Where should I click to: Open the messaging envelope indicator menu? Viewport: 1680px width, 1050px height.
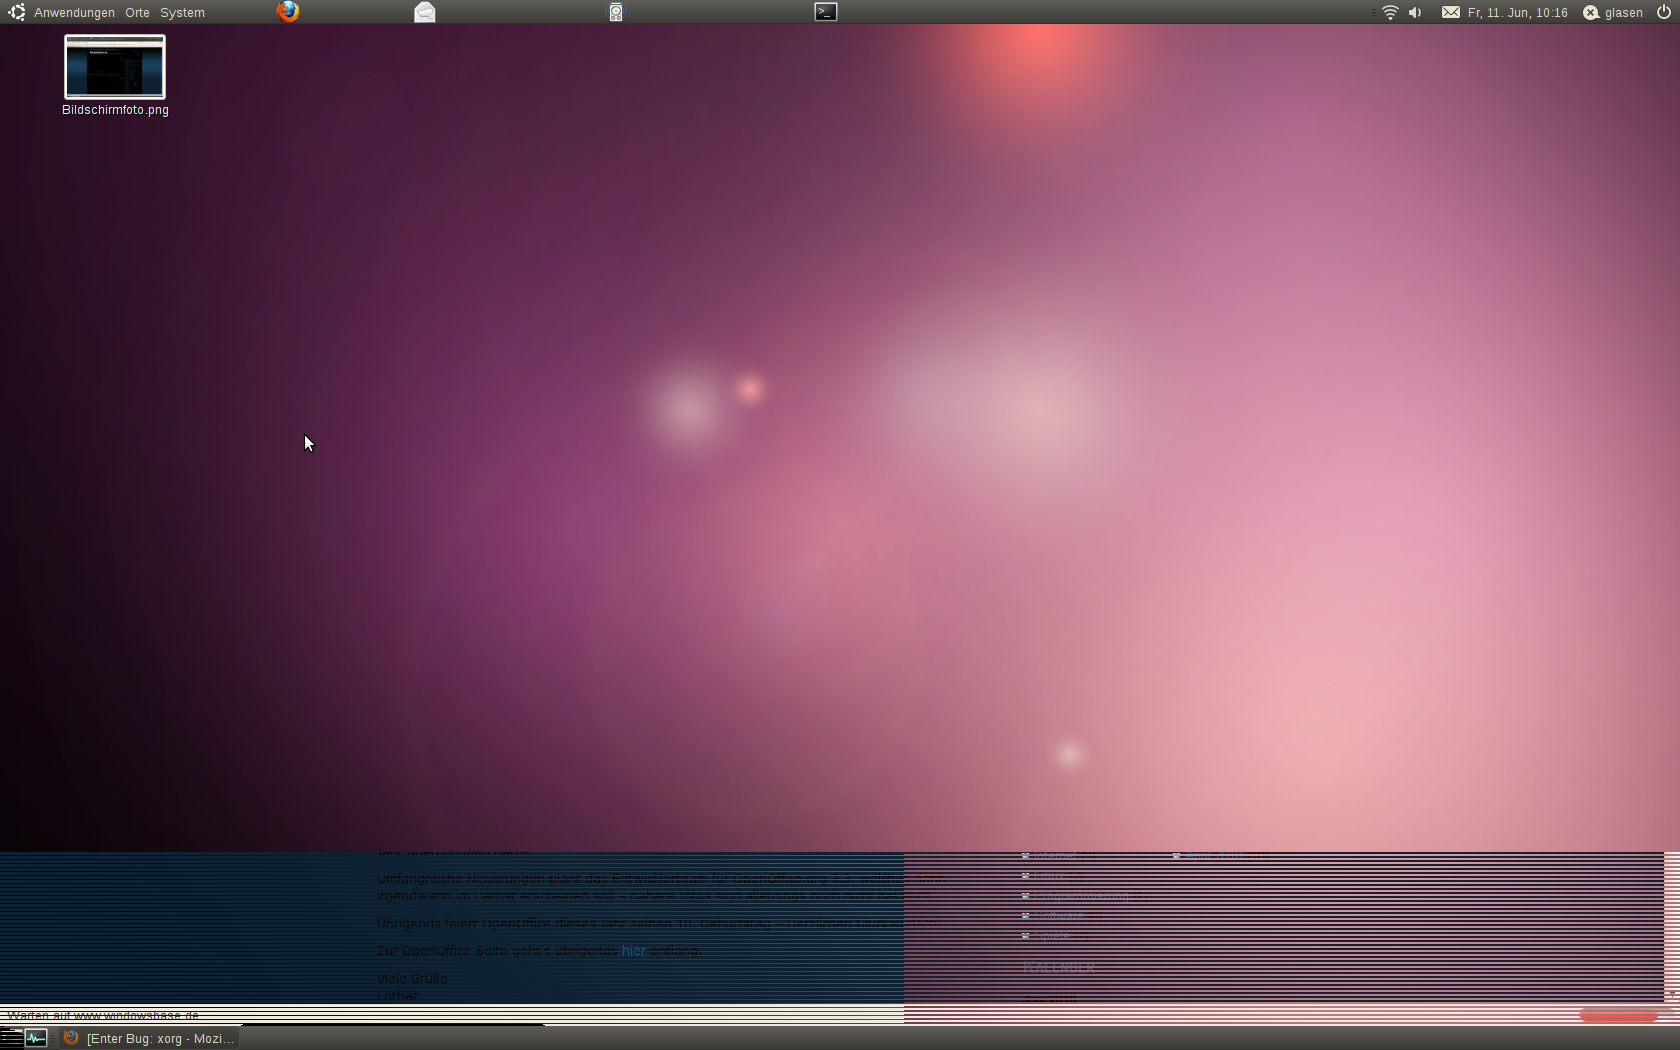click(x=1450, y=13)
